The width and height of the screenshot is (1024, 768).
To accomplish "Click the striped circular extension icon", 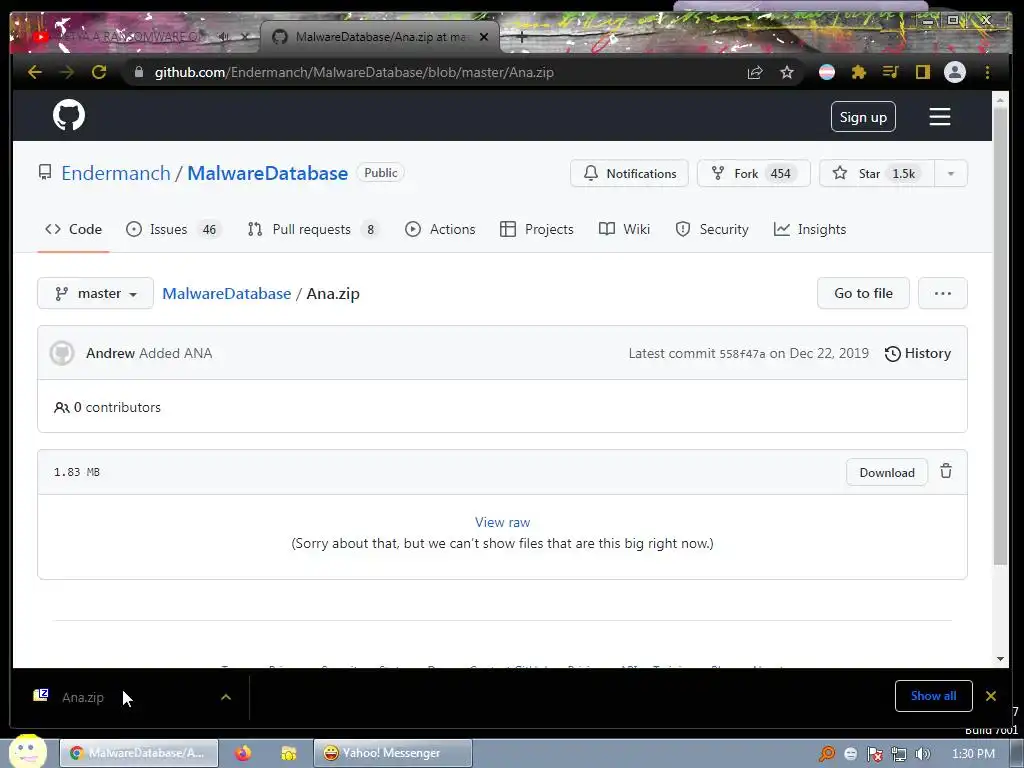I will click(x=827, y=72).
